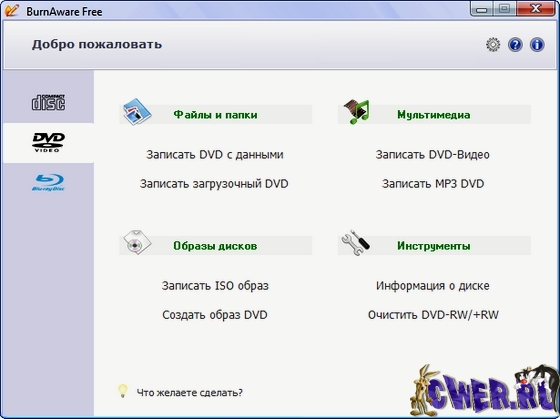Screen dimensions: 560x419
Task: Minimize the BurnAware Free window
Action: (482, 9)
